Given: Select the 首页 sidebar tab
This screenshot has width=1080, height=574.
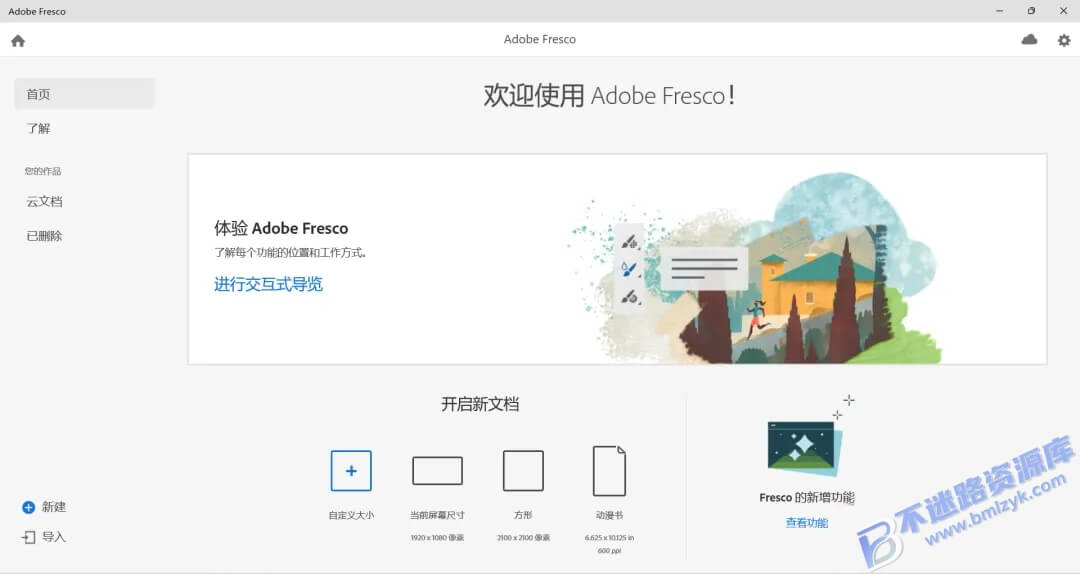Looking at the screenshot, I should click(x=84, y=94).
